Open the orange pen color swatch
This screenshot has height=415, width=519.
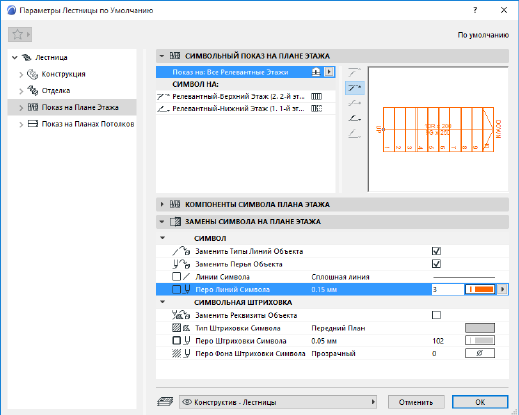point(480,289)
